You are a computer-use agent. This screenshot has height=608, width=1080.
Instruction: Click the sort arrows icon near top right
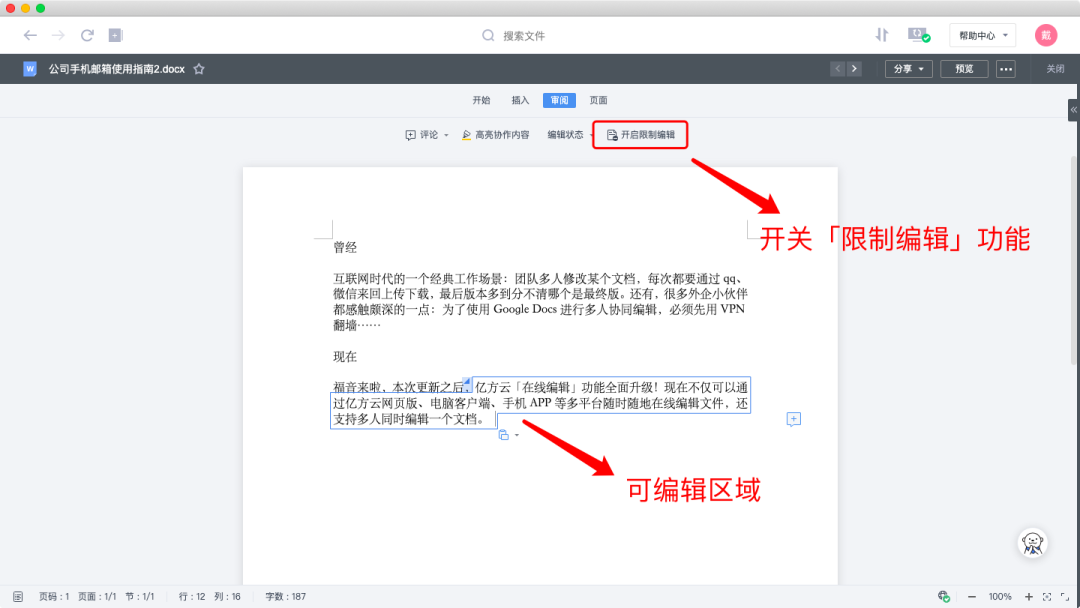(x=881, y=34)
